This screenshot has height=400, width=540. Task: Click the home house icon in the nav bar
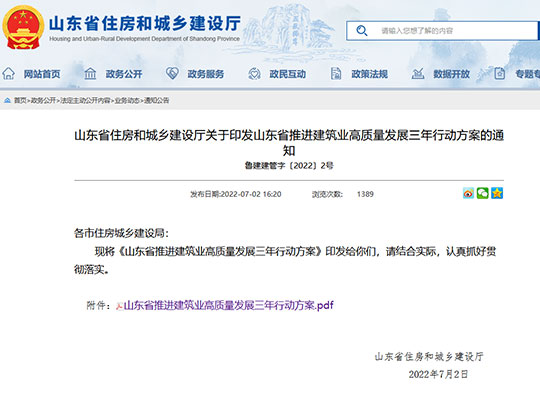click(x=8, y=73)
